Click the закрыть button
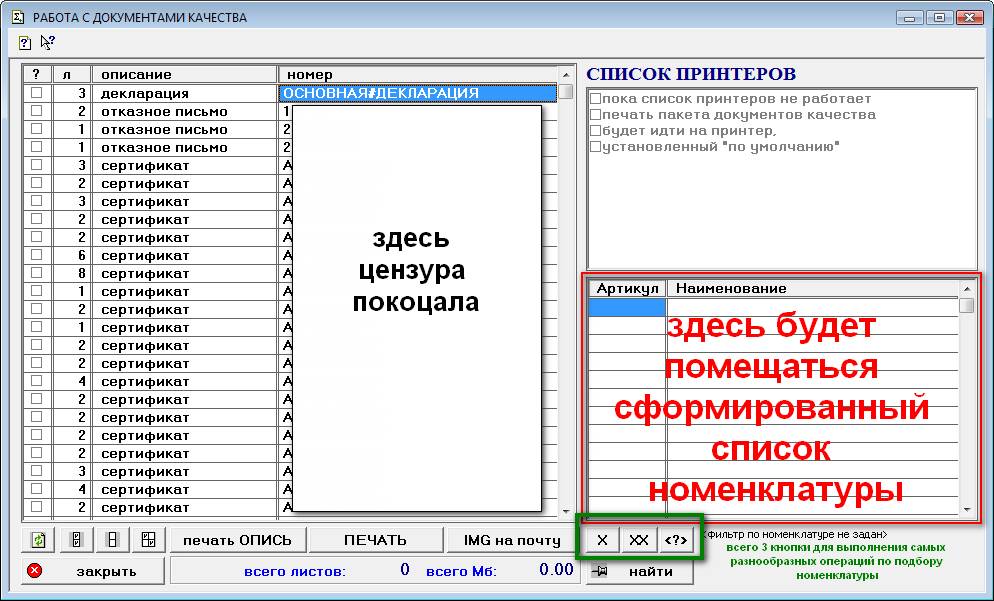Viewport: 994px width, 601px height. 93,571
